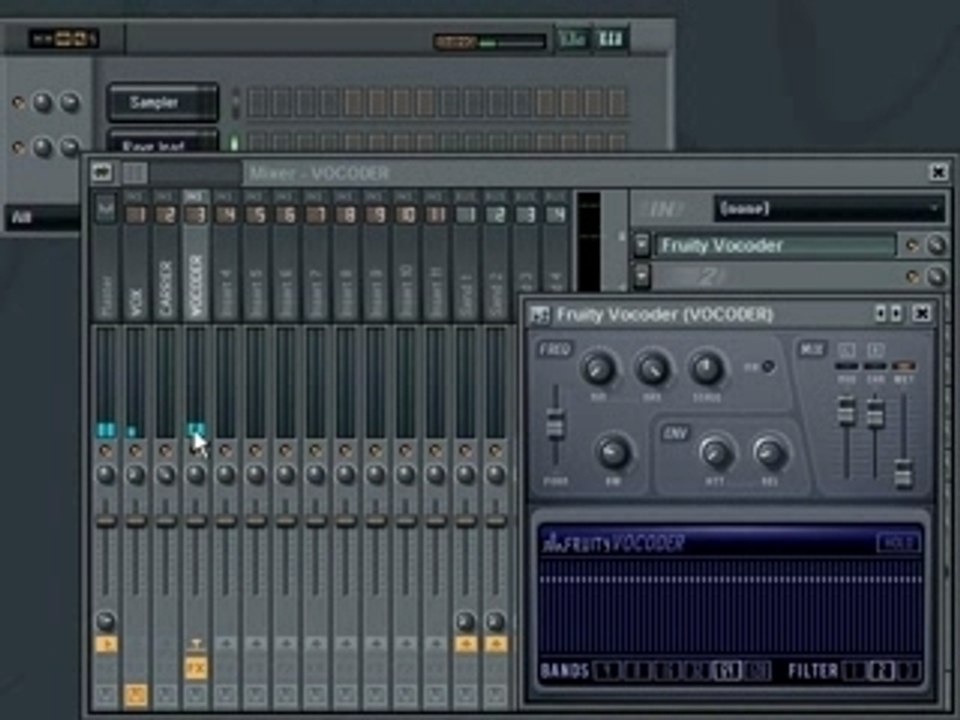Open the All channel filter dropdown
The height and width of the screenshot is (720, 960).
pos(43,217)
